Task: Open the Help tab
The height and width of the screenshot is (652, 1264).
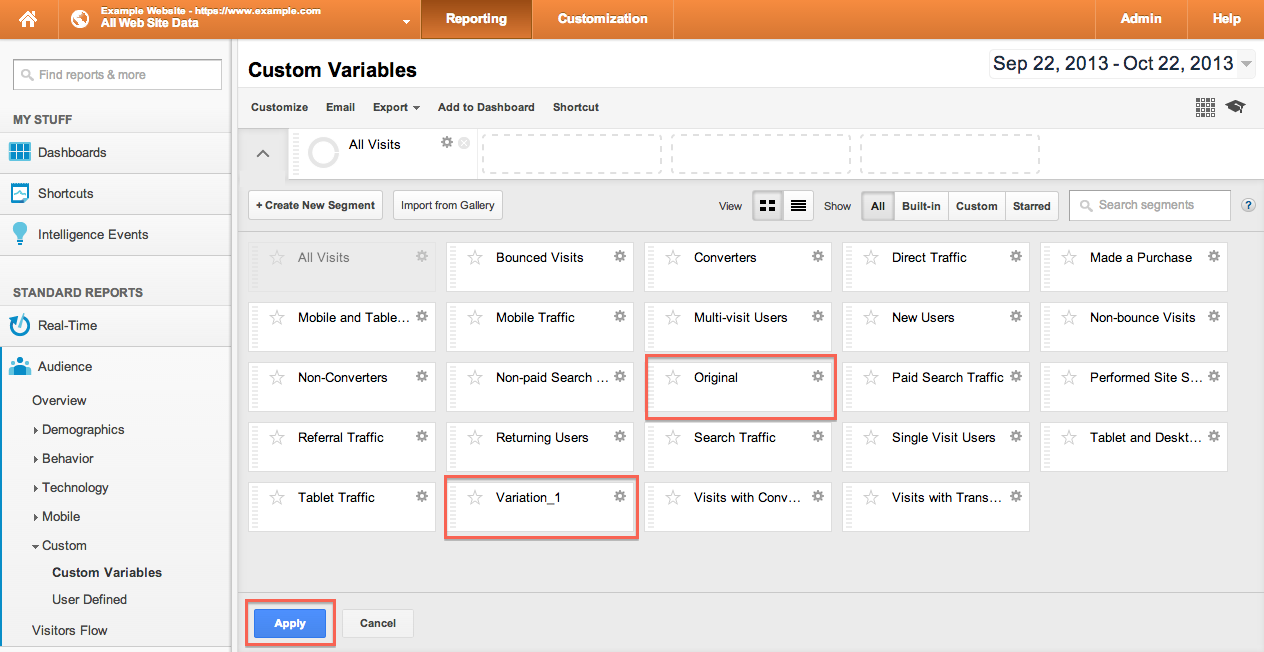Action: pos(1226,19)
